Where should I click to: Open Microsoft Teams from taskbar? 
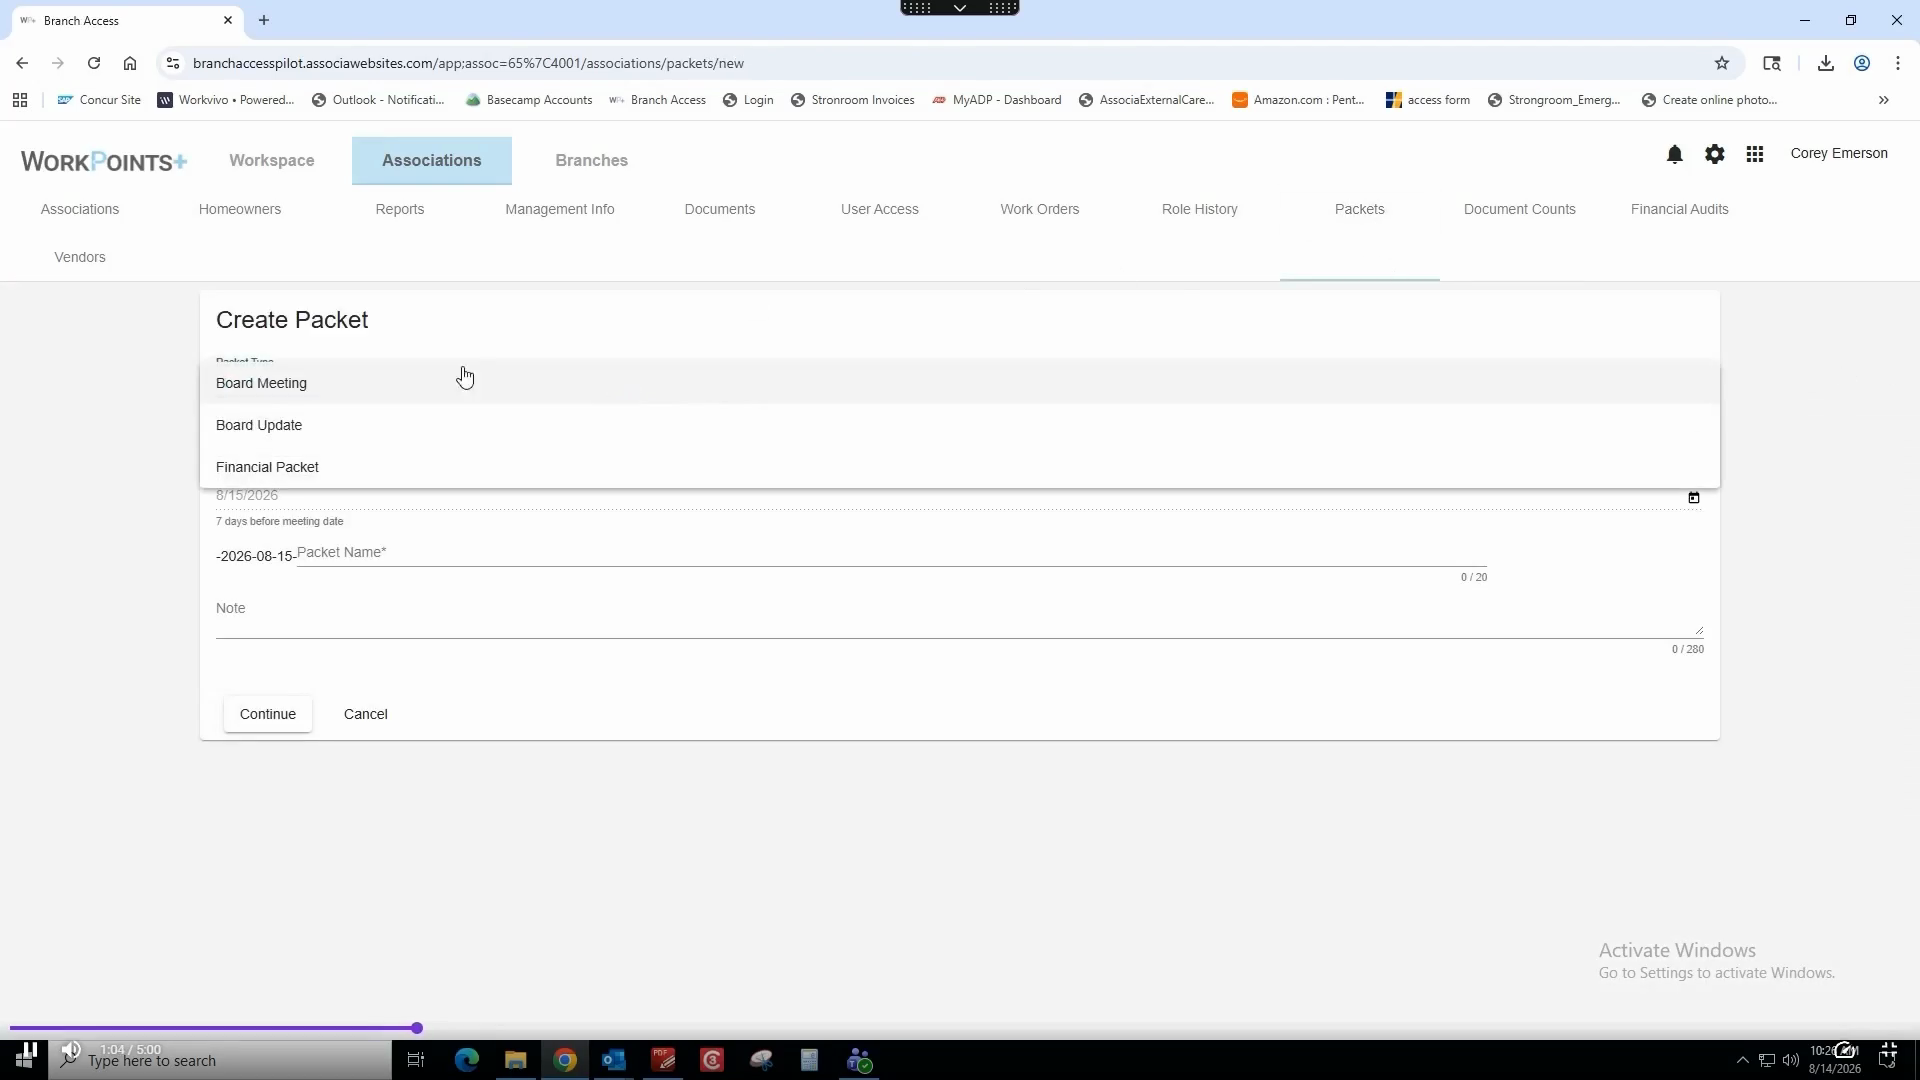point(860,1060)
